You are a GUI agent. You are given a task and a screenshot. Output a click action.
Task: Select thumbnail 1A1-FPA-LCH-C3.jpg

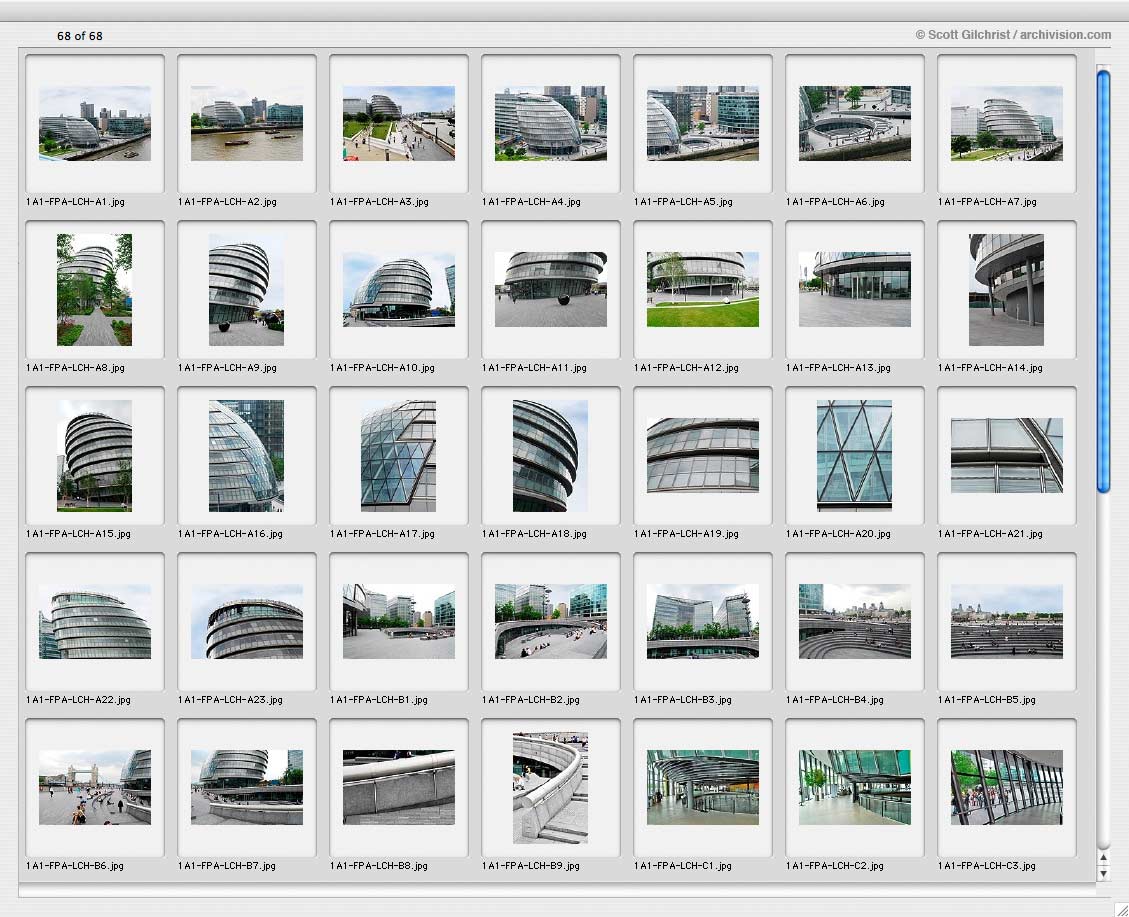[x=1007, y=787]
